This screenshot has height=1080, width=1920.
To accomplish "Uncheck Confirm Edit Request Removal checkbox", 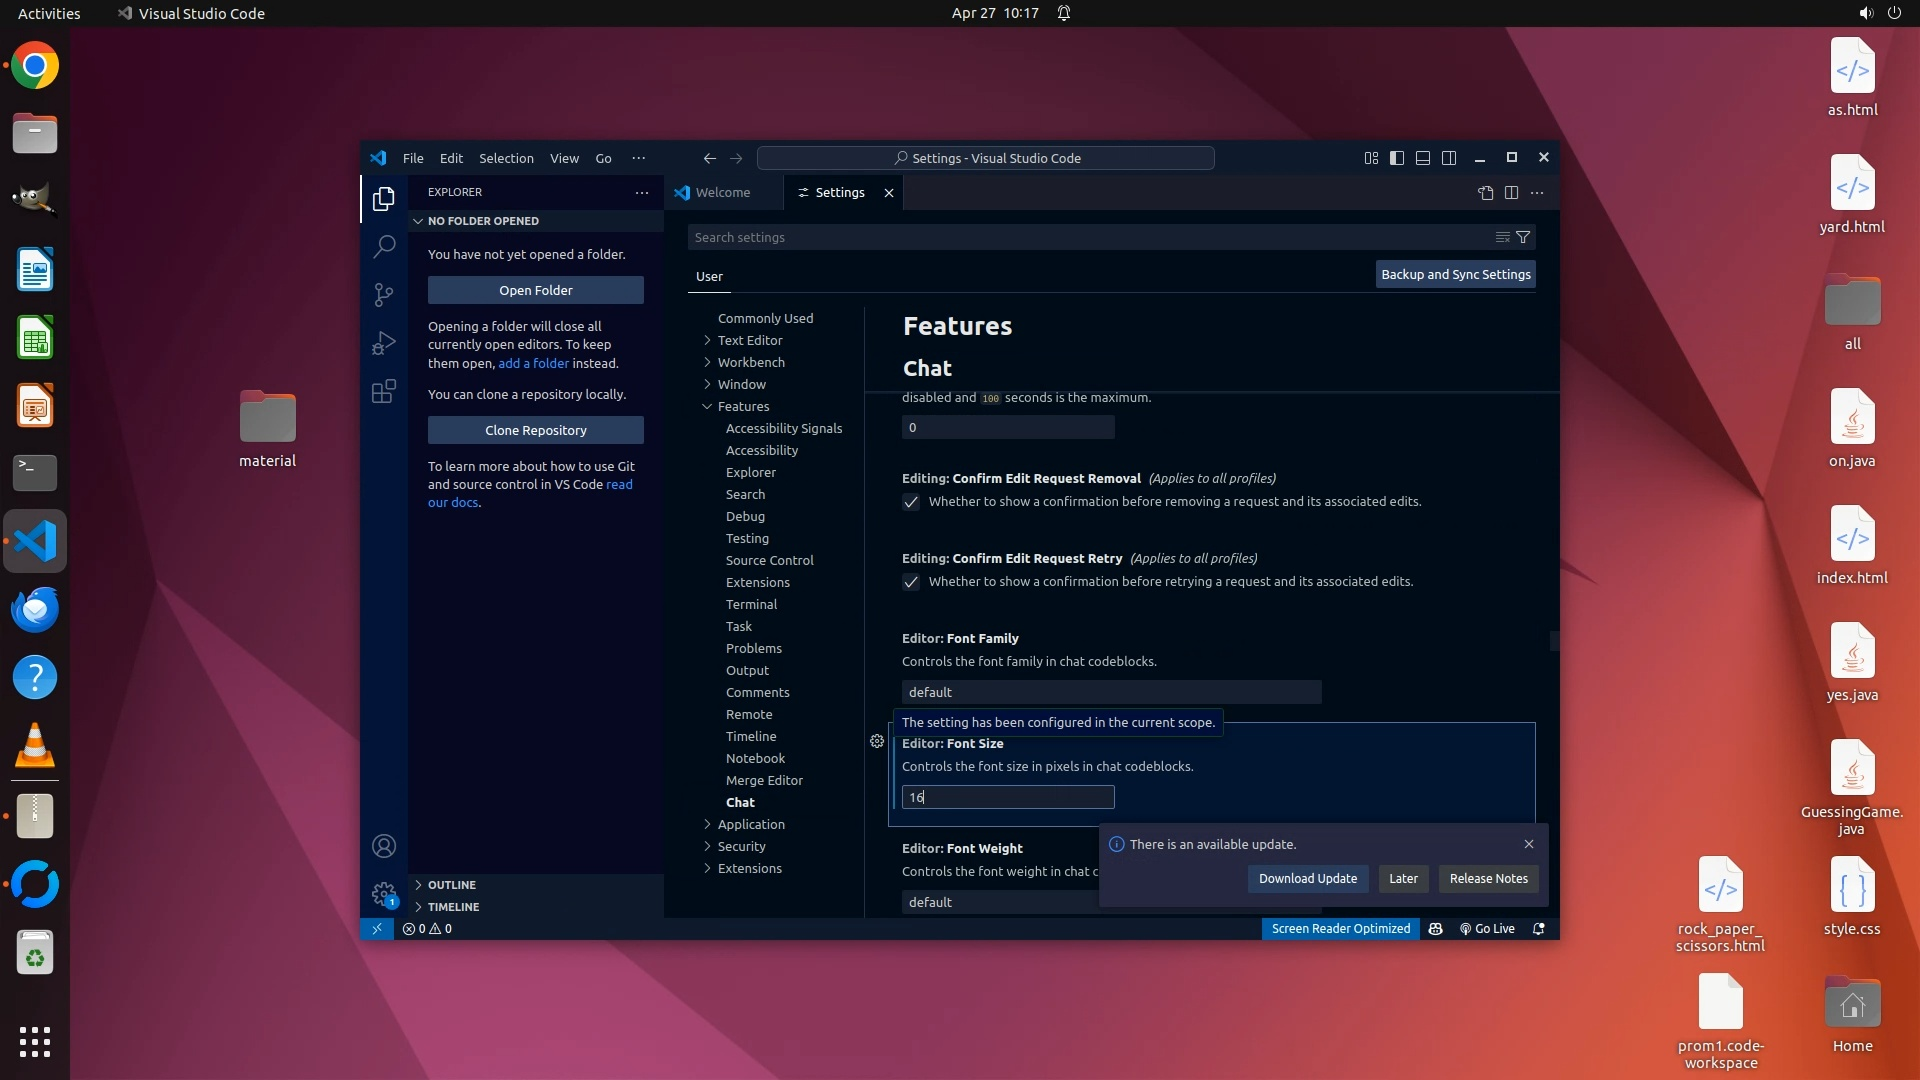I will [911, 502].
